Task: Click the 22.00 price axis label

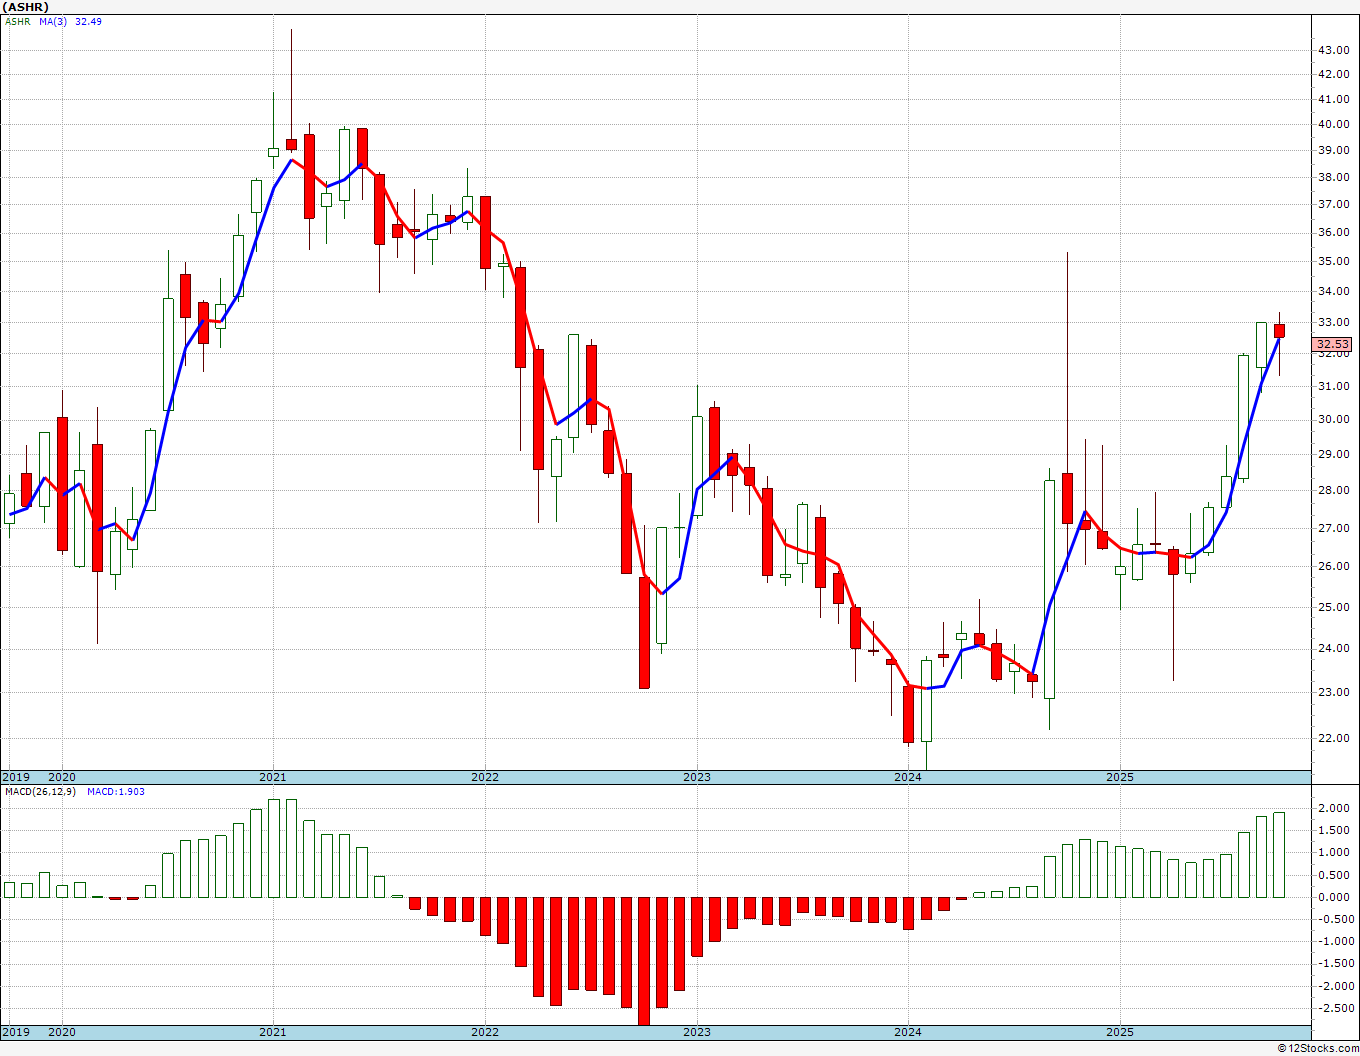Action: [x=1333, y=738]
